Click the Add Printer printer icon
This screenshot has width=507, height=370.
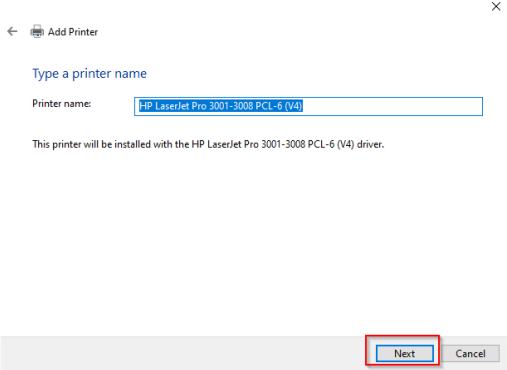(37, 32)
